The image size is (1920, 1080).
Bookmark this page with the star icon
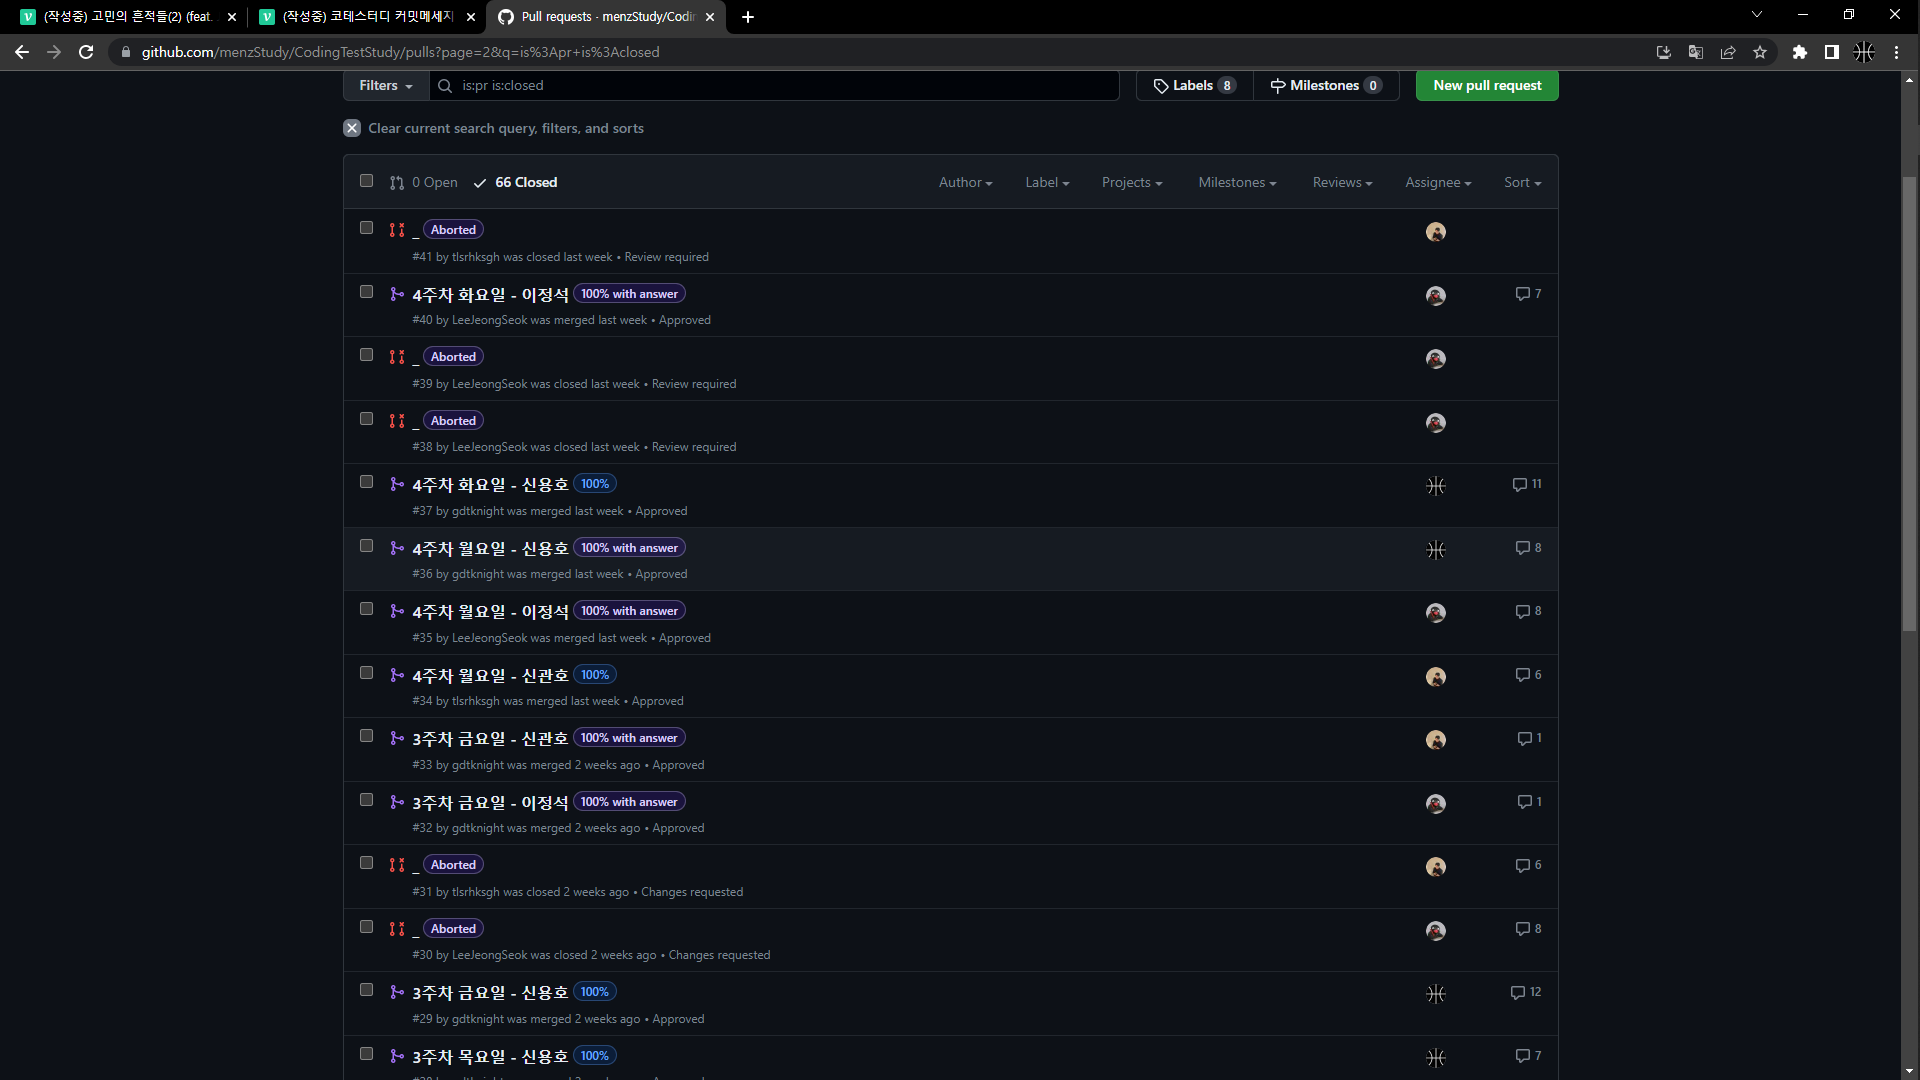[1760, 52]
